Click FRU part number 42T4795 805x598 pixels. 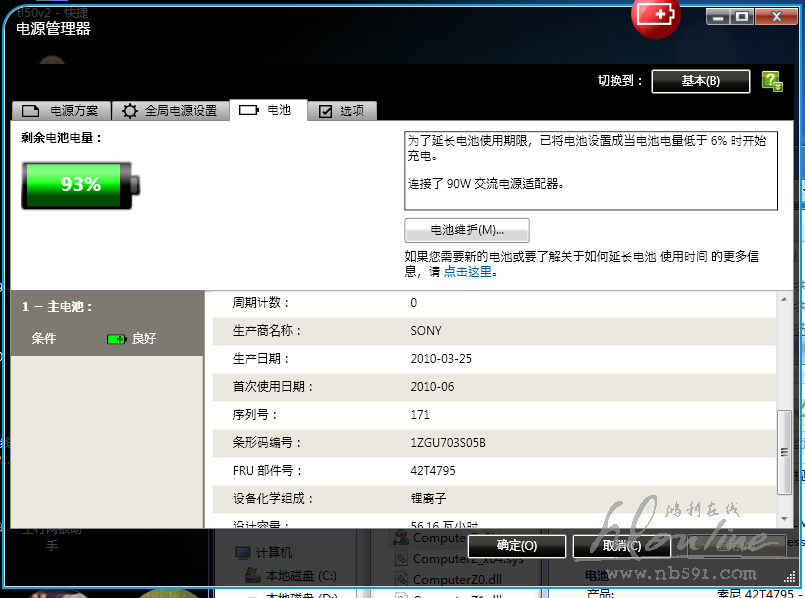point(433,471)
